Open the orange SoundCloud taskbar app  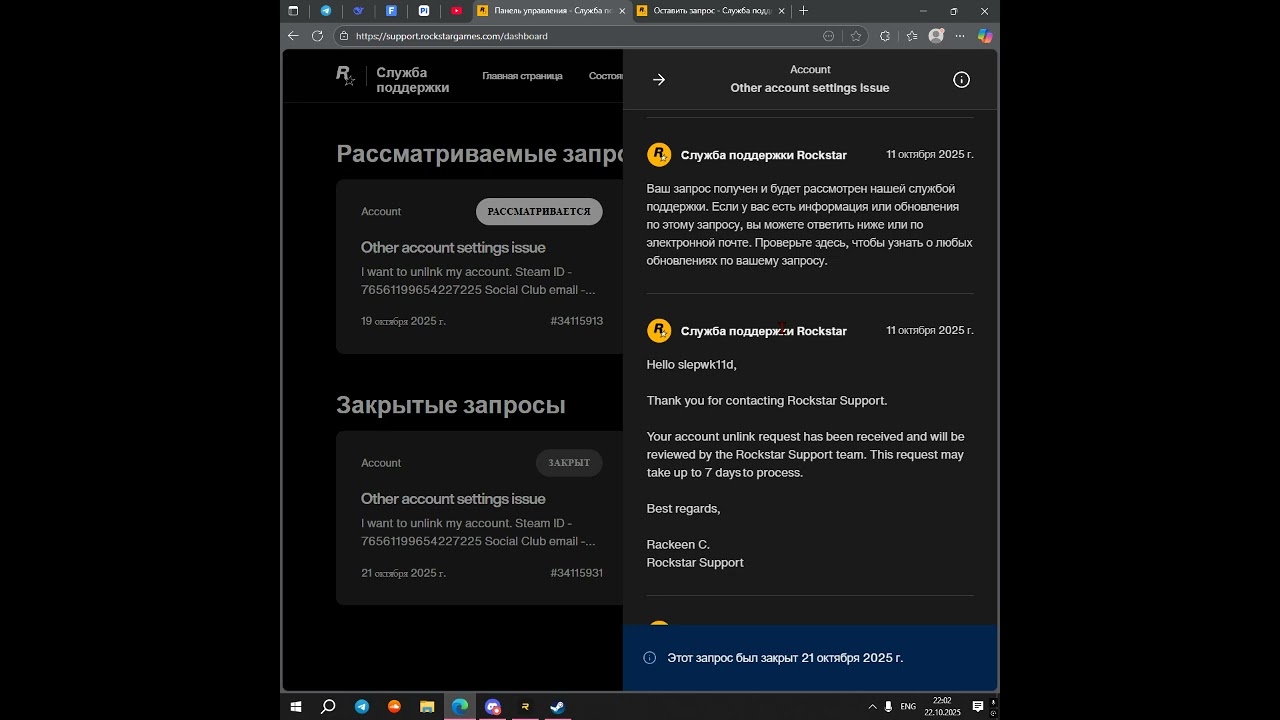(x=394, y=707)
